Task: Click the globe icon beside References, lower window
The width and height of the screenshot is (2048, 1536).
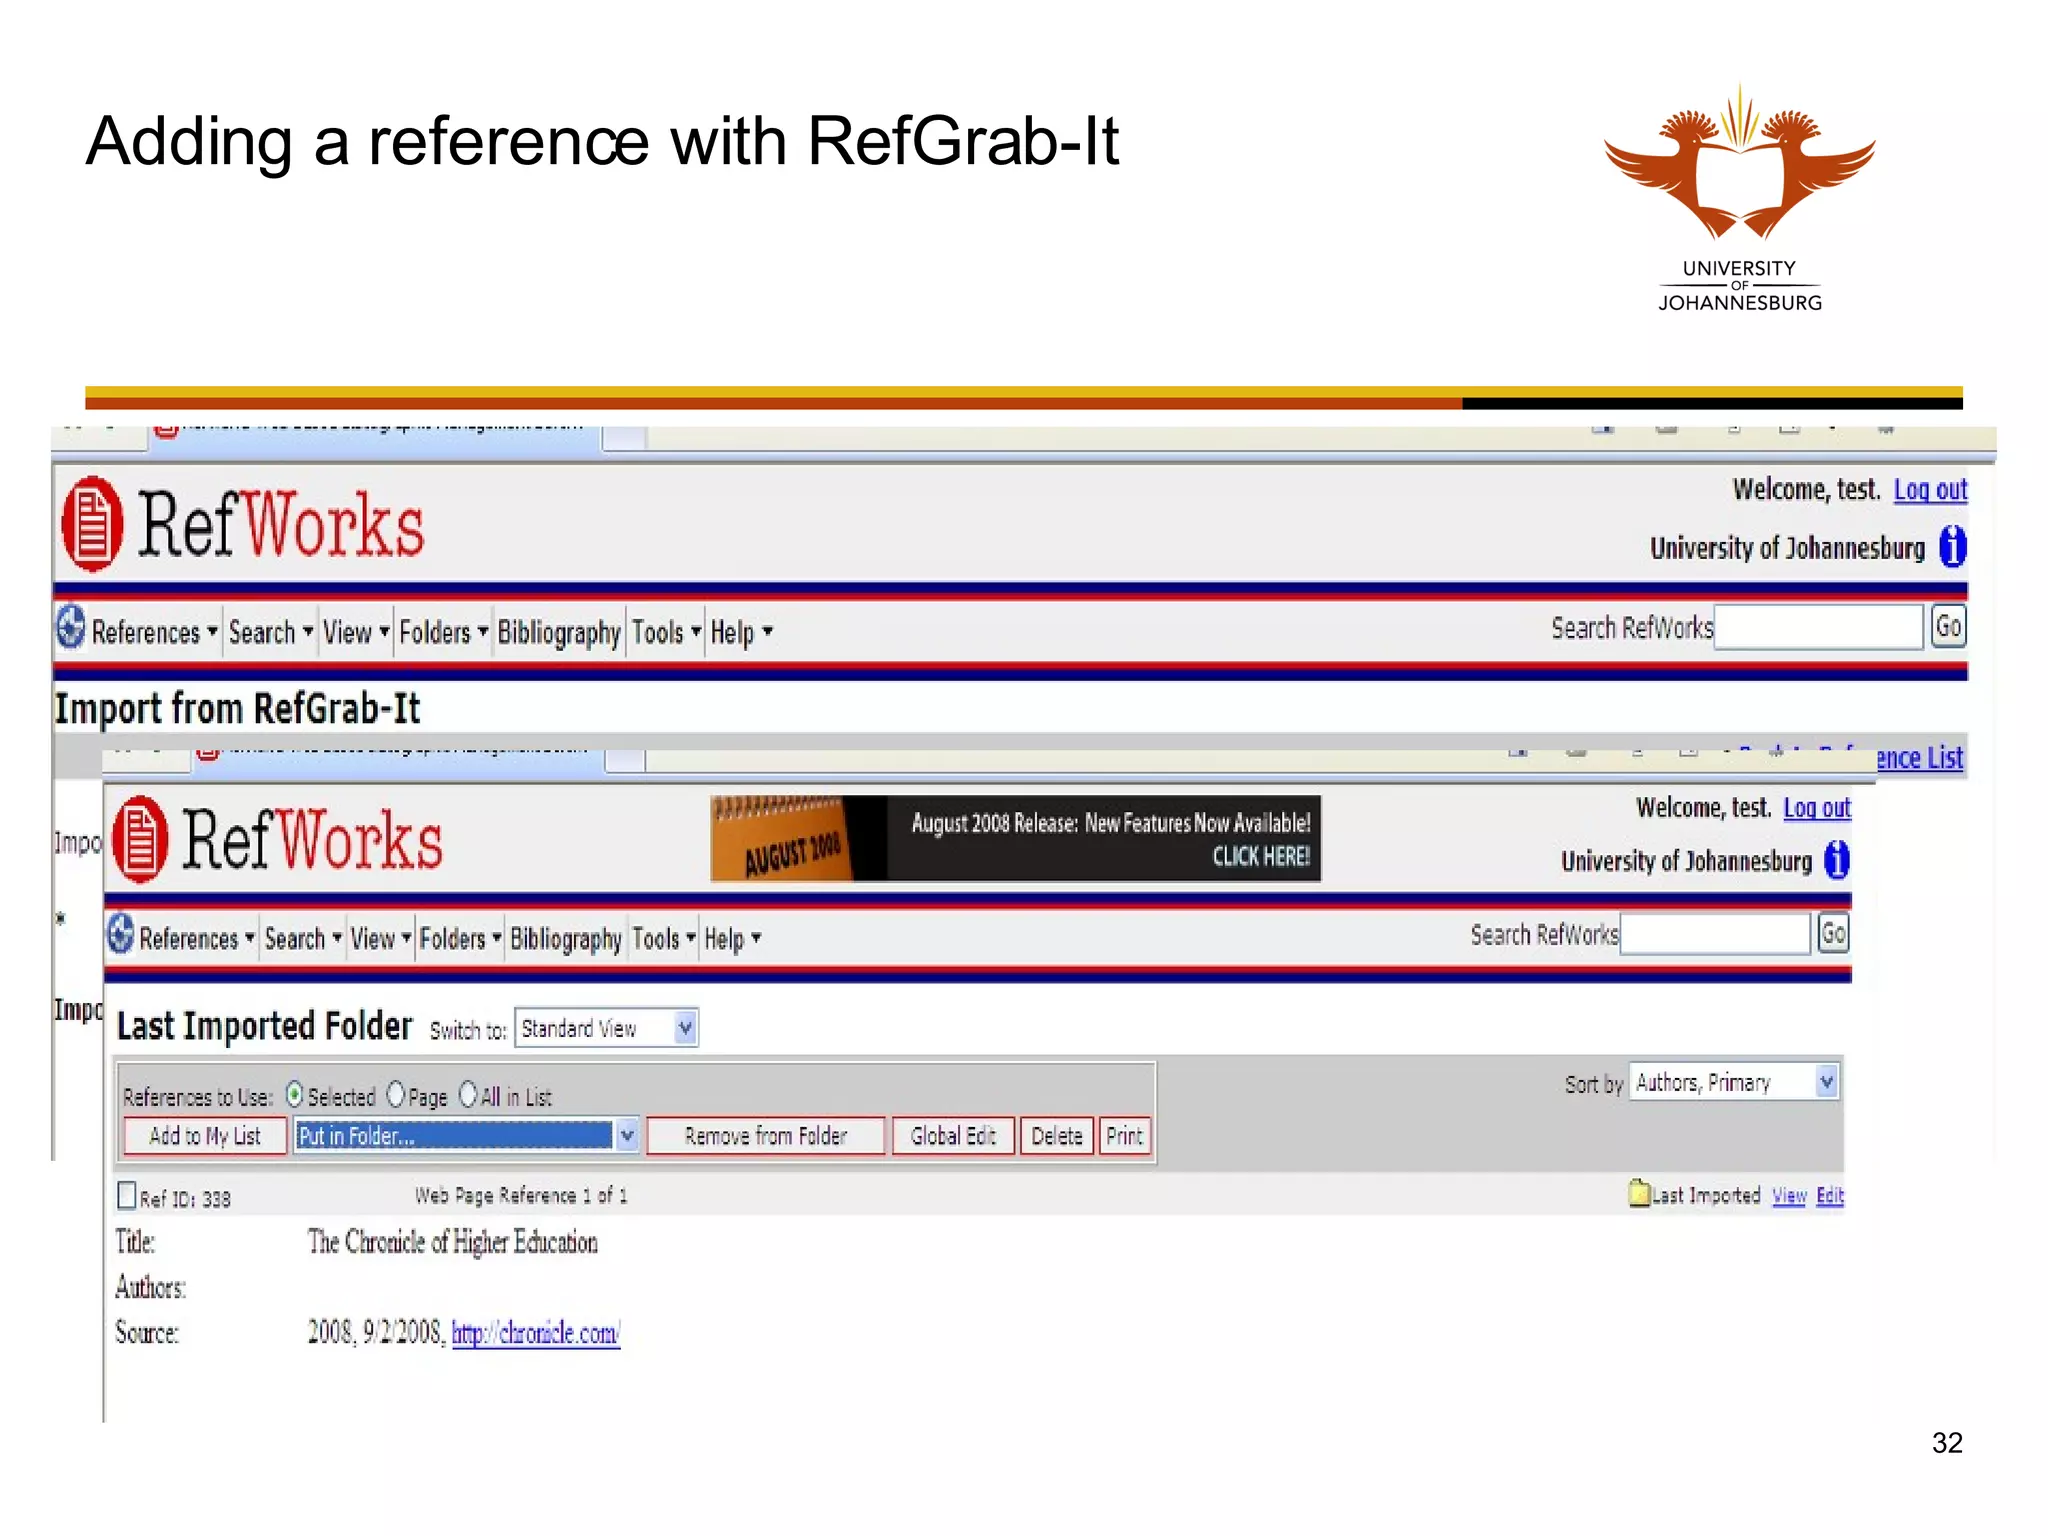Action: click(x=120, y=934)
